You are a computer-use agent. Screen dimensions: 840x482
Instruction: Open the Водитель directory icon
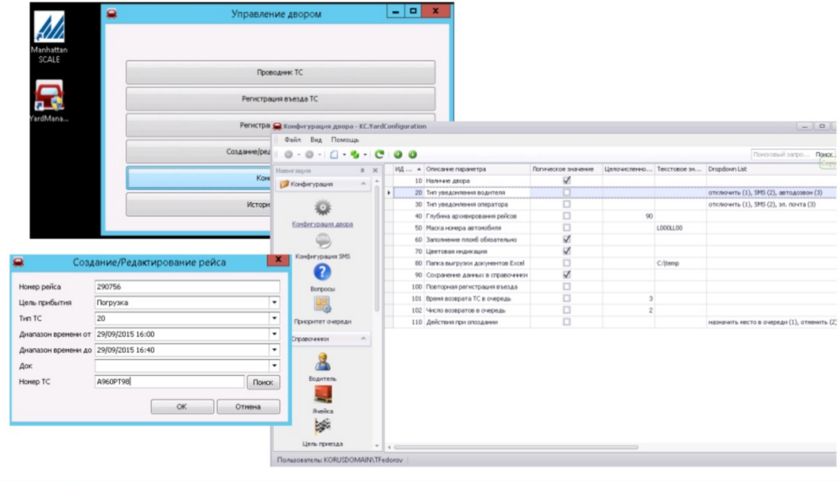[x=322, y=361]
